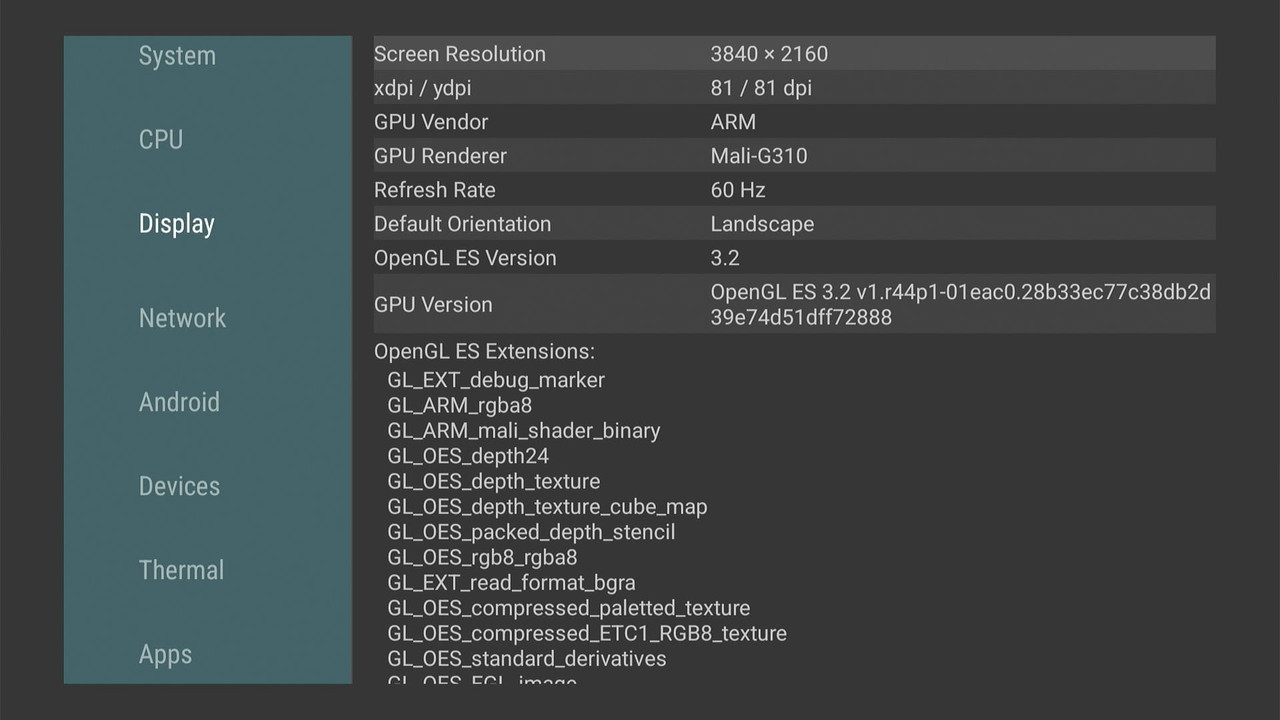The height and width of the screenshot is (720, 1280).
Task: Select the GPU Vendor entry
Action: tap(700, 122)
